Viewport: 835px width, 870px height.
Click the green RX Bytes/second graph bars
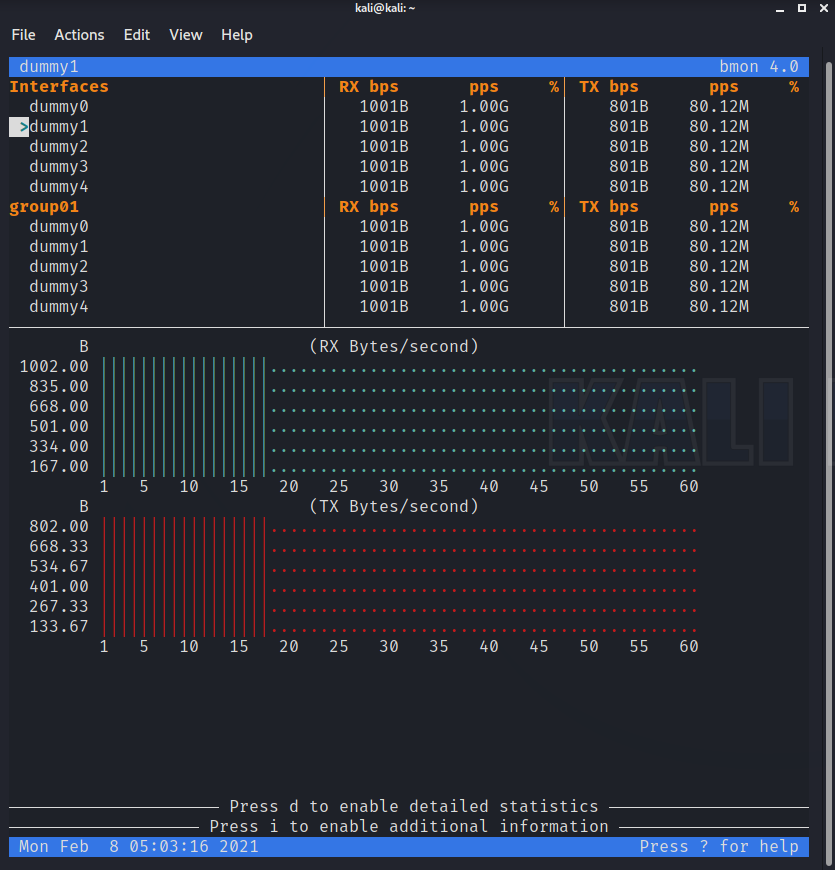(184, 417)
